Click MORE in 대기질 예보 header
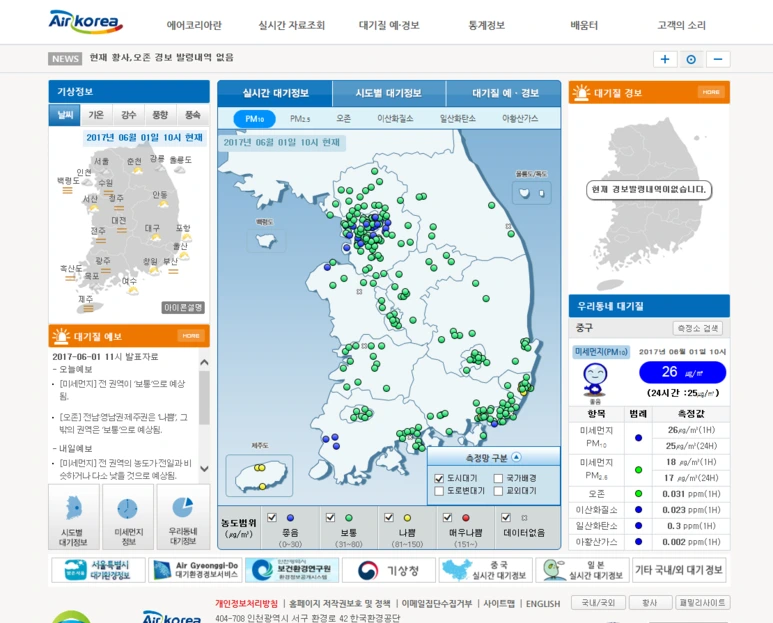 191,336
